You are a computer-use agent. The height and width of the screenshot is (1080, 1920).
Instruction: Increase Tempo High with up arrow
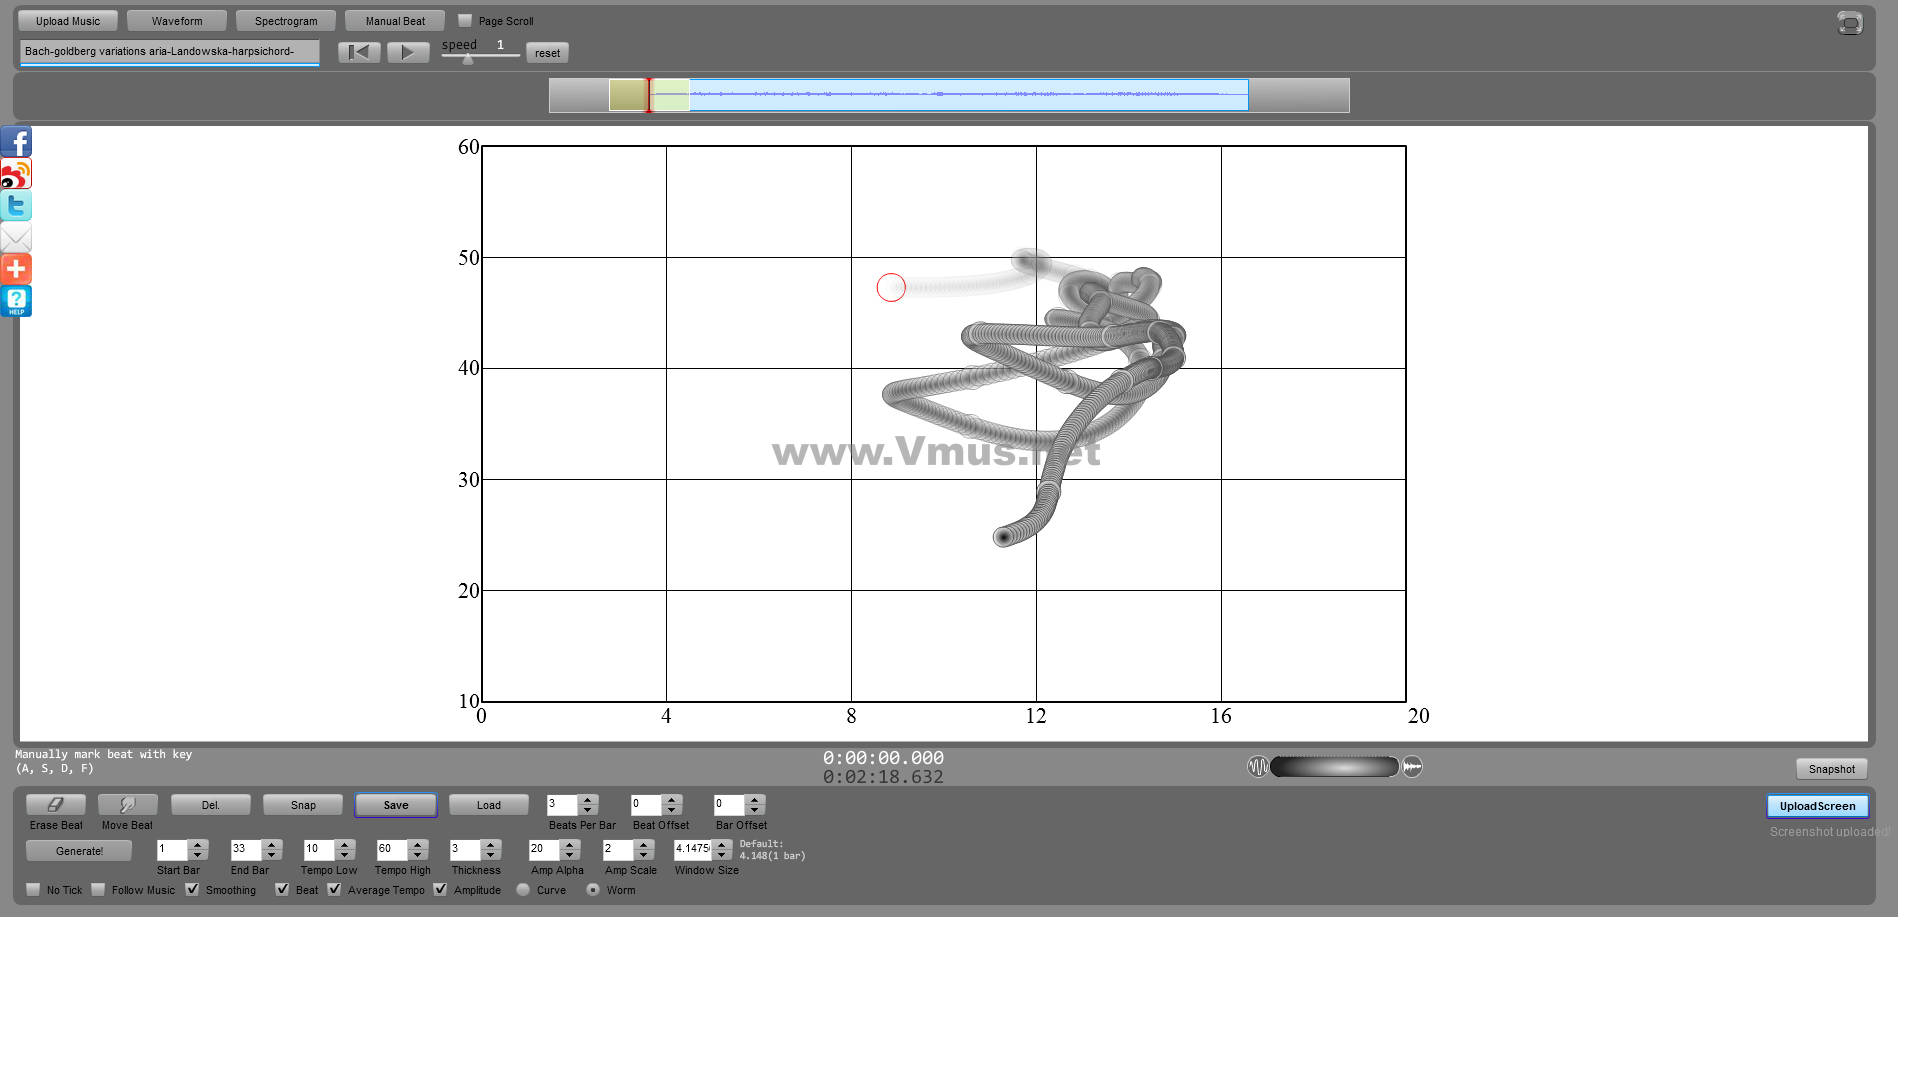(418, 845)
